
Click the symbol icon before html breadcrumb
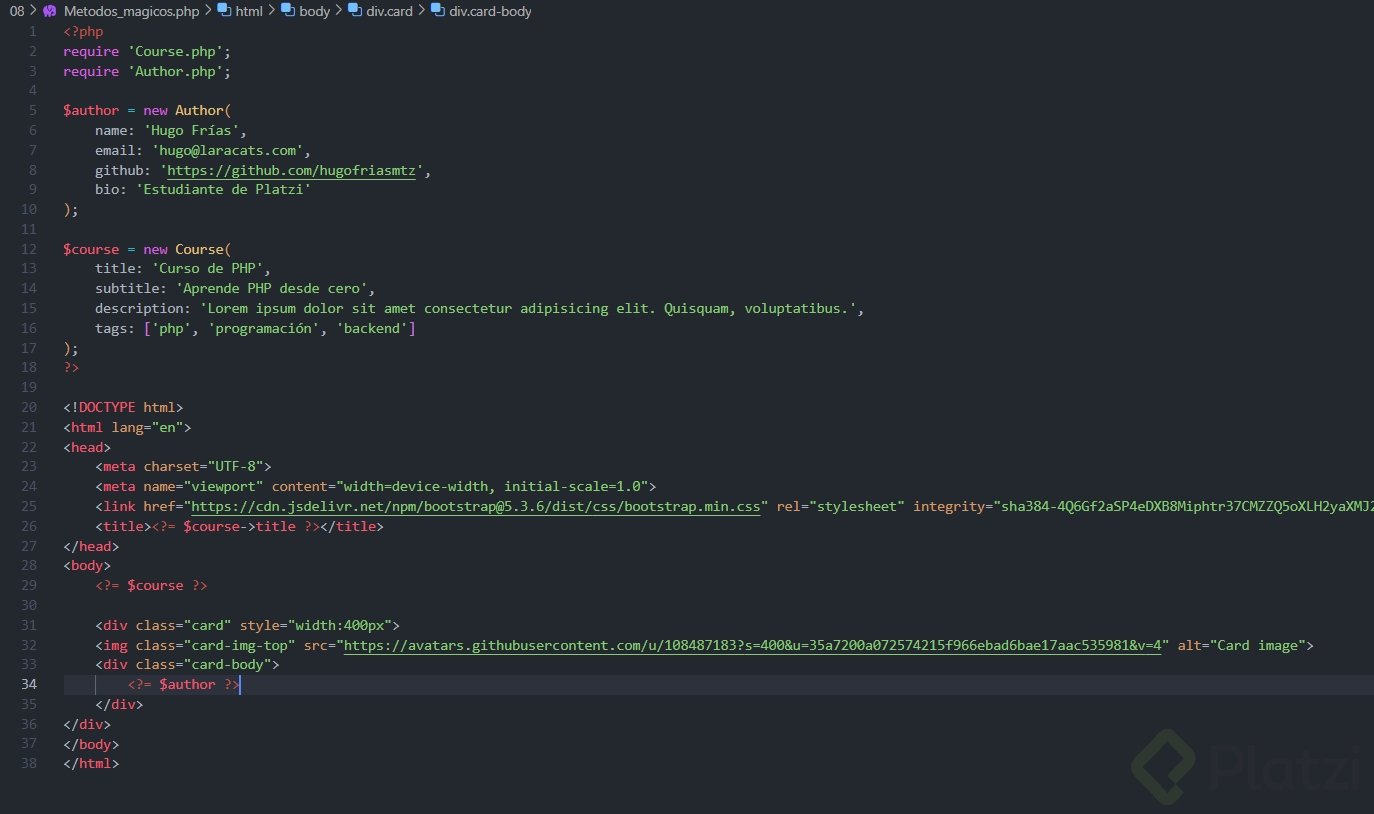point(223,11)
